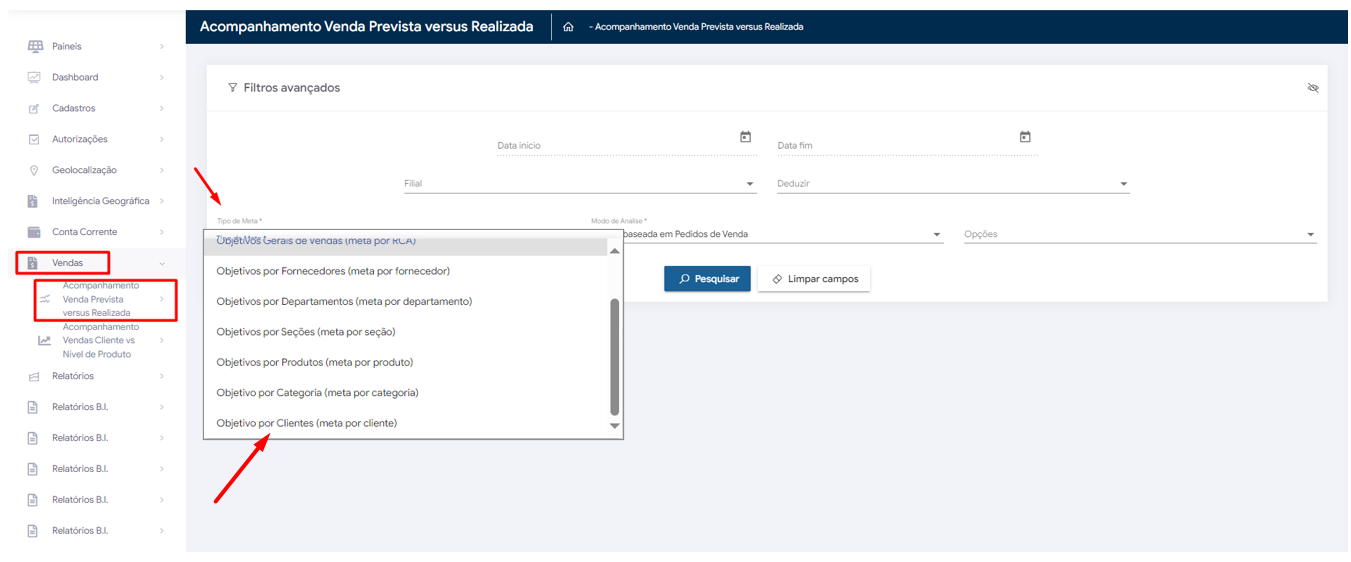1351x562 pixels.
Task: Click the Autorizações sidebar icon
Action: [x=34, y=139]
